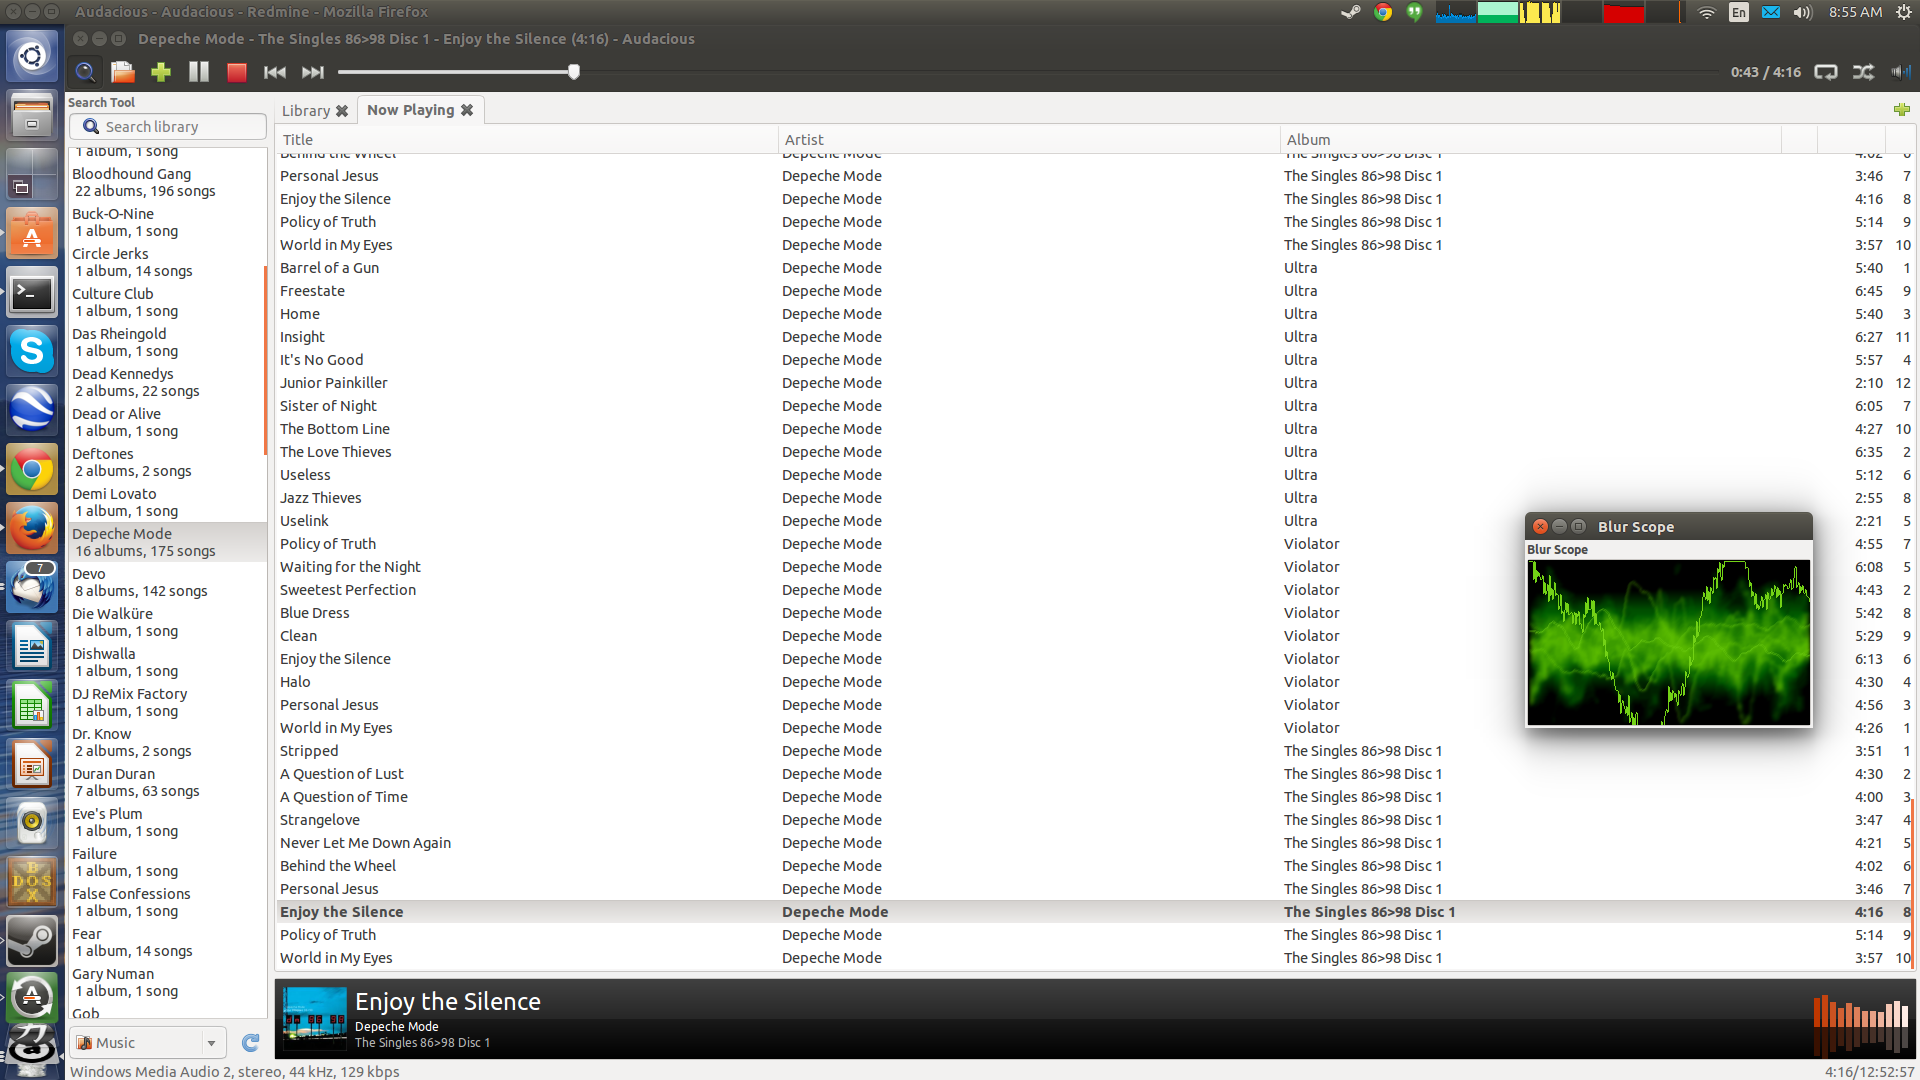
Task: Skip to the next track
Action: [313, 72]
